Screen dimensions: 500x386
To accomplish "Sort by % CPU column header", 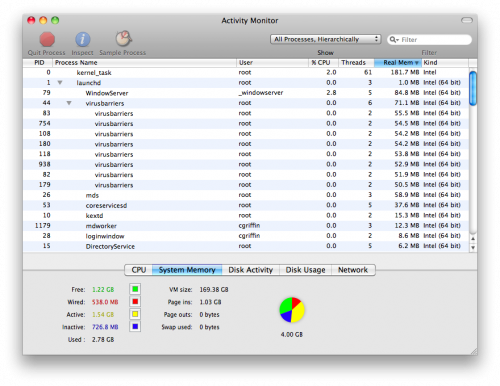I will click(323, 63).
